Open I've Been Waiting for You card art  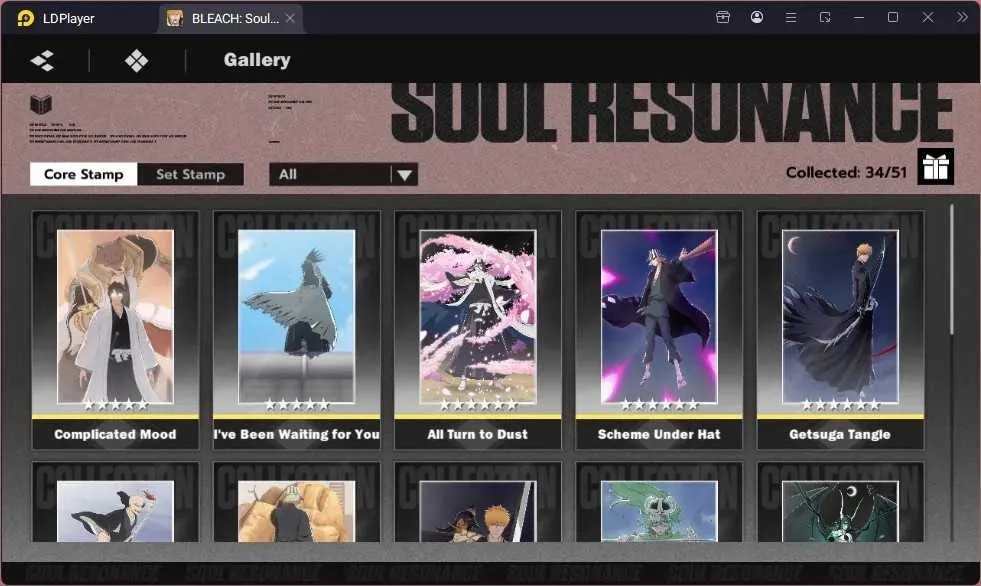(x=297, y=317)
